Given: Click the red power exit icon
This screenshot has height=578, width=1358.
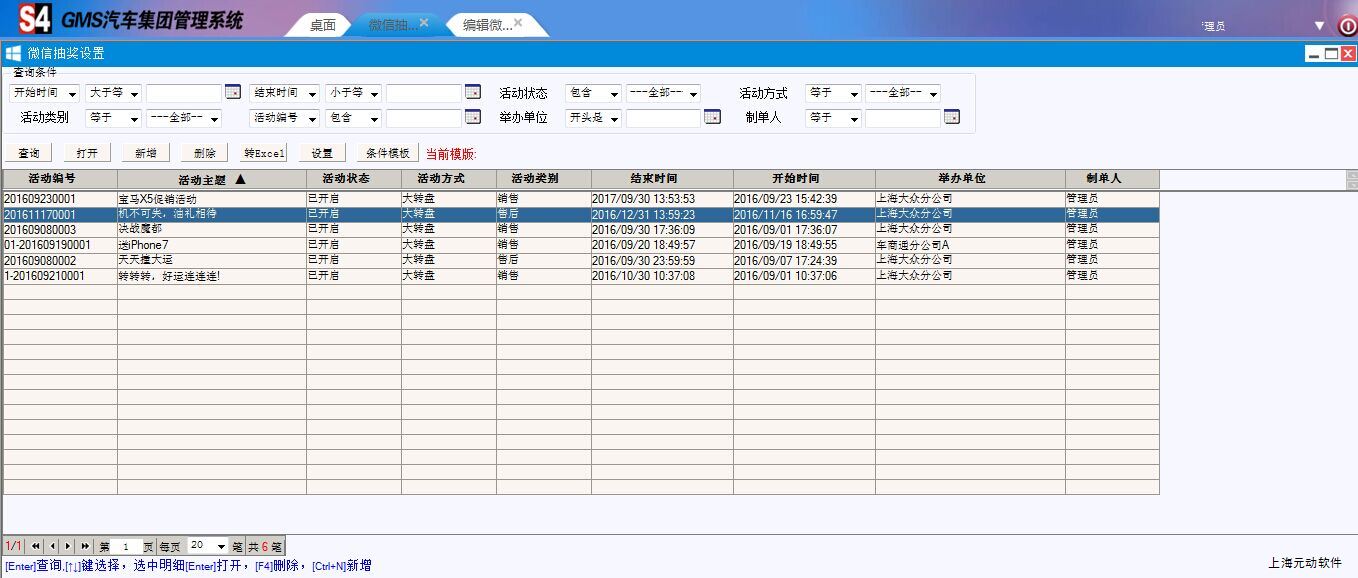Looking at the screenshot, I should [x=1347, y=26].
